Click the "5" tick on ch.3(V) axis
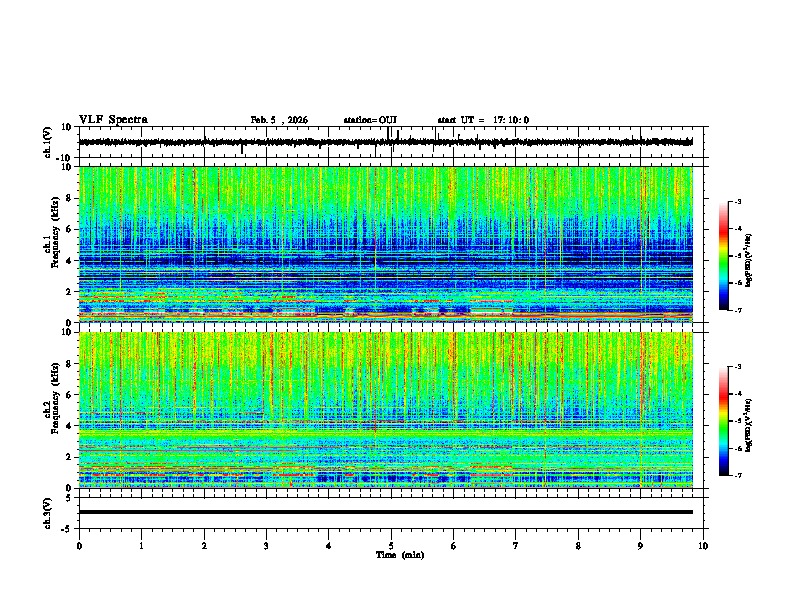The image size is (792, 612). click(69, 498)
